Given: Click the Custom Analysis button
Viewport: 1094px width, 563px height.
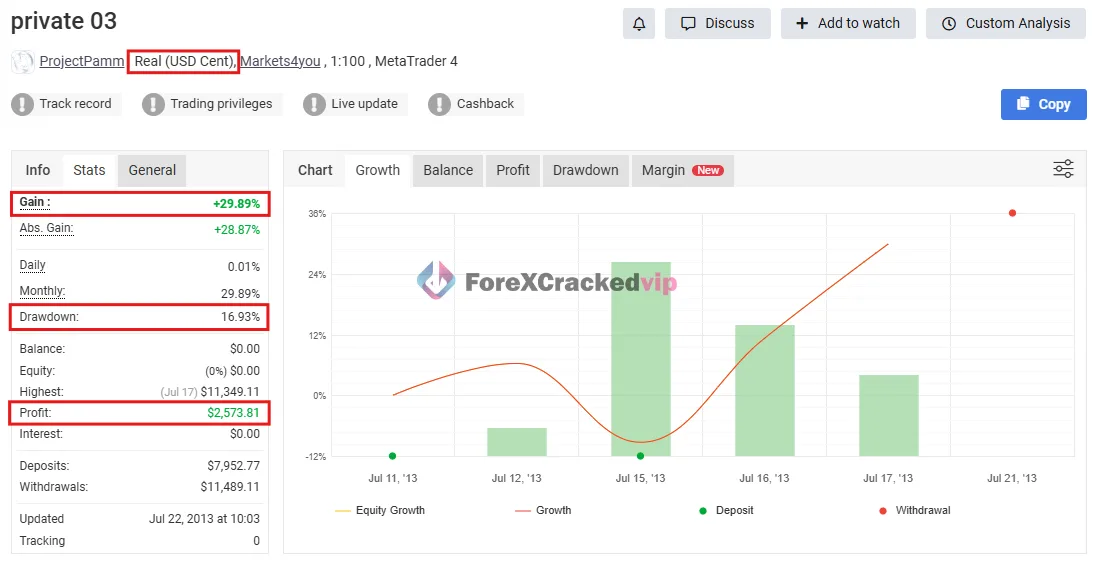Looking at the screenshot, I should pos(1005,23).
